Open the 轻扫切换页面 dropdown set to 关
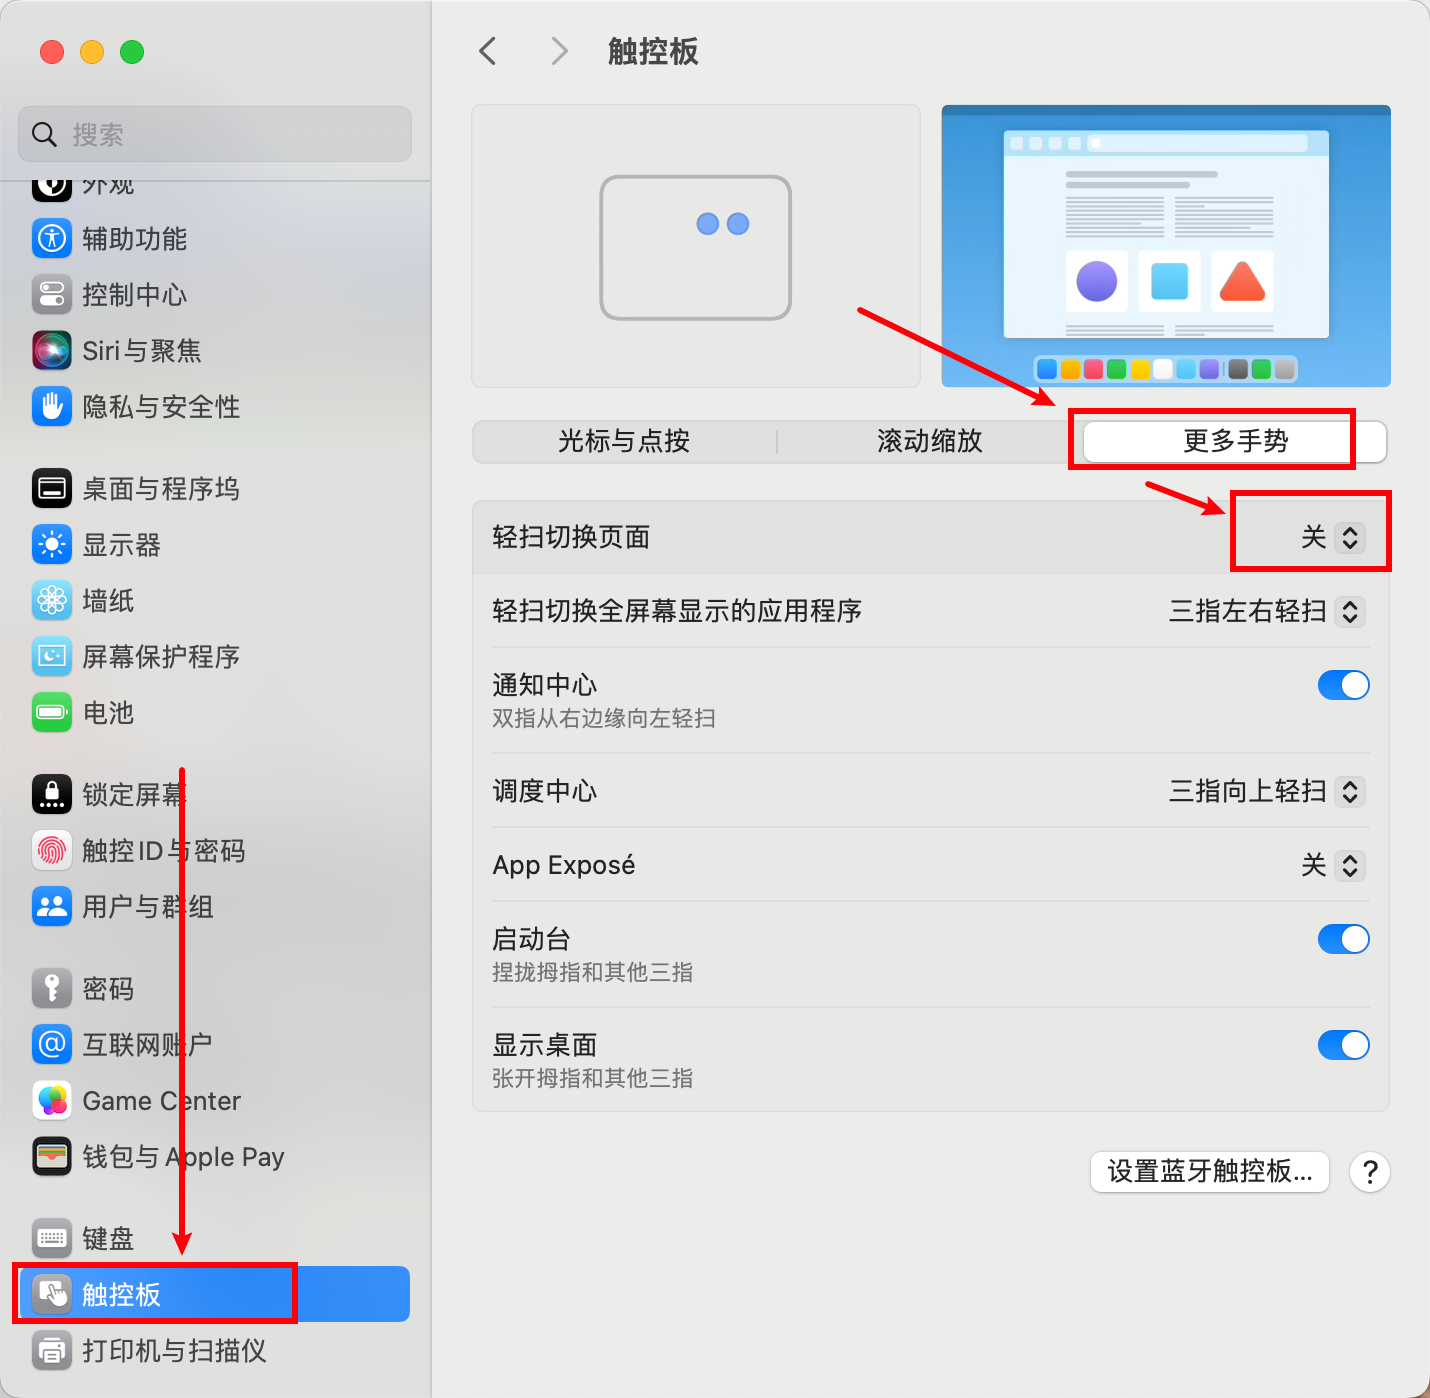Screen dimensions: 1430x1398 [1332, 537]
